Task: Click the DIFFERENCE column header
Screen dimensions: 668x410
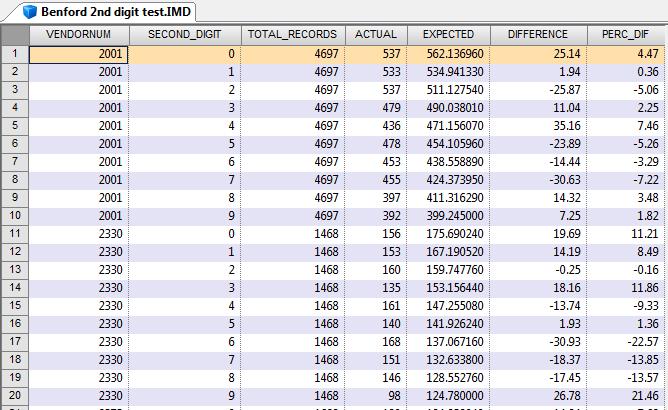Action: tap(538, 35)
